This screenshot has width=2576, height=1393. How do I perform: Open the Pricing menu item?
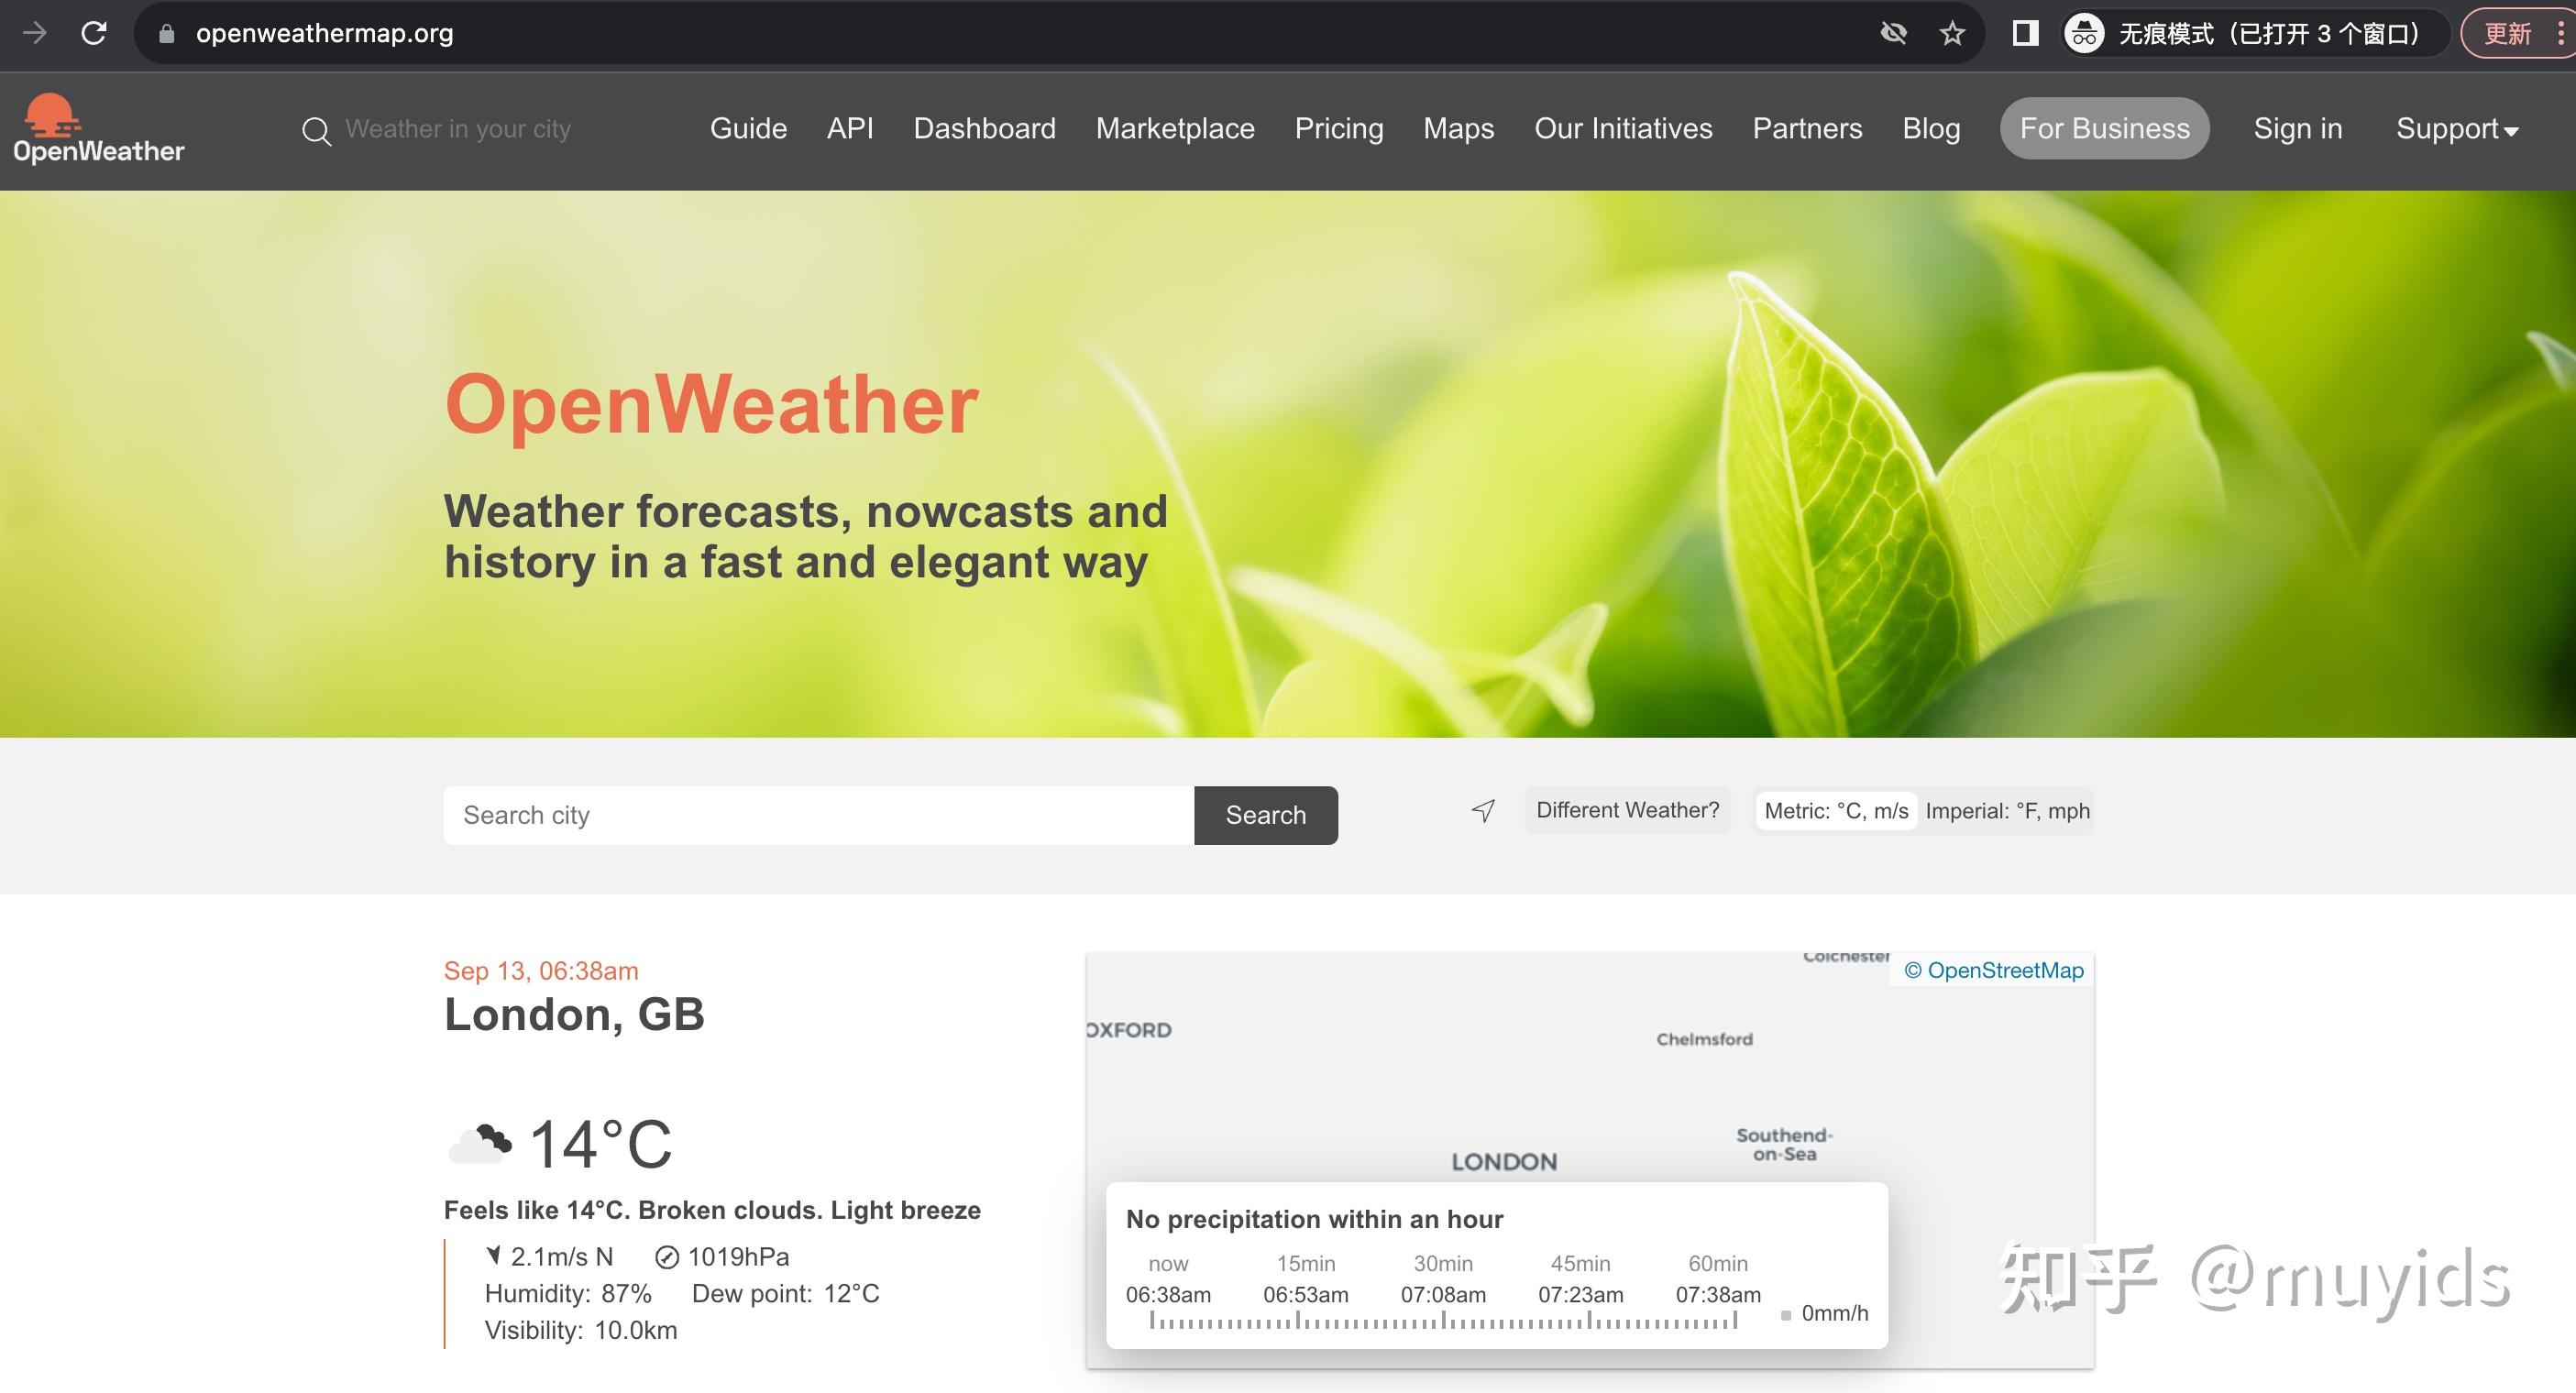pyautogui.click(x=1339, y=128)
